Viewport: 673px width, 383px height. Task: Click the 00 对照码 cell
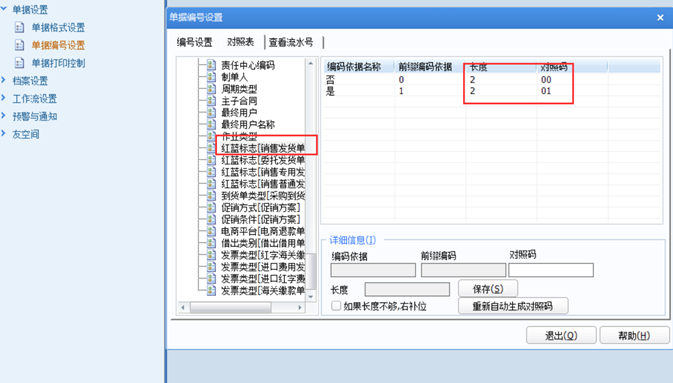coord(546,79)
